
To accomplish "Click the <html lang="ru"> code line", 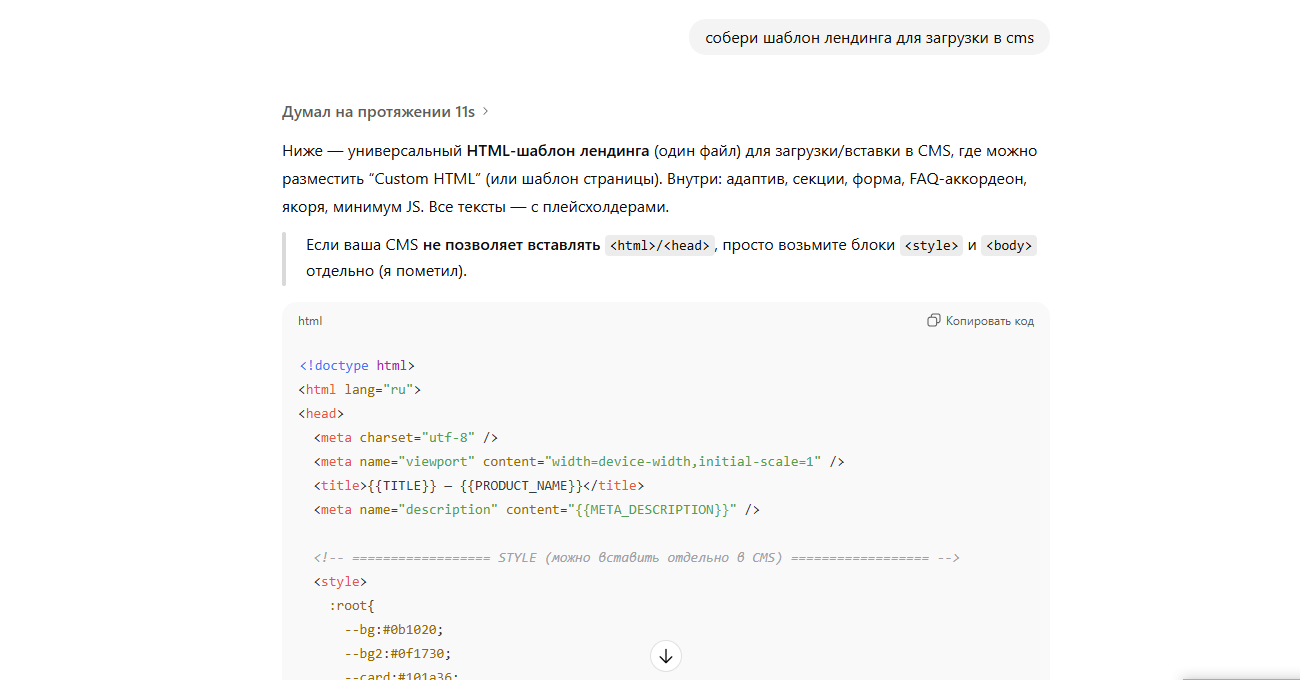I will coord(360,390).
